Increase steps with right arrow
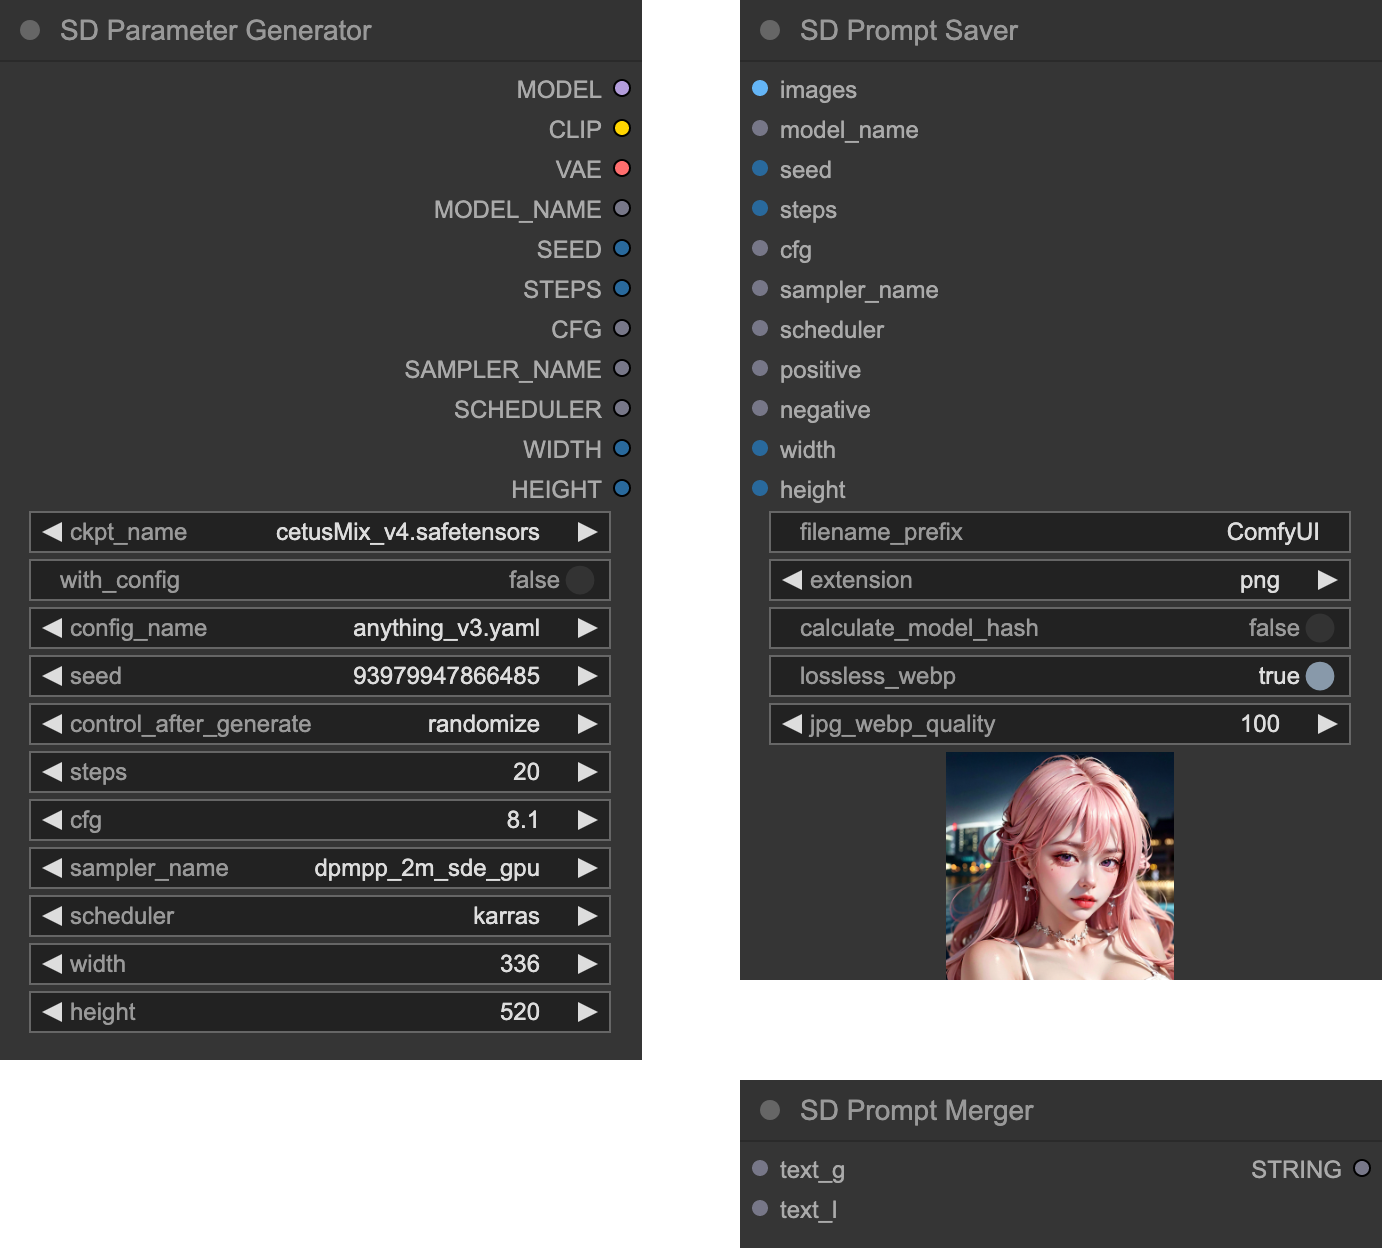 coord(588,772)
